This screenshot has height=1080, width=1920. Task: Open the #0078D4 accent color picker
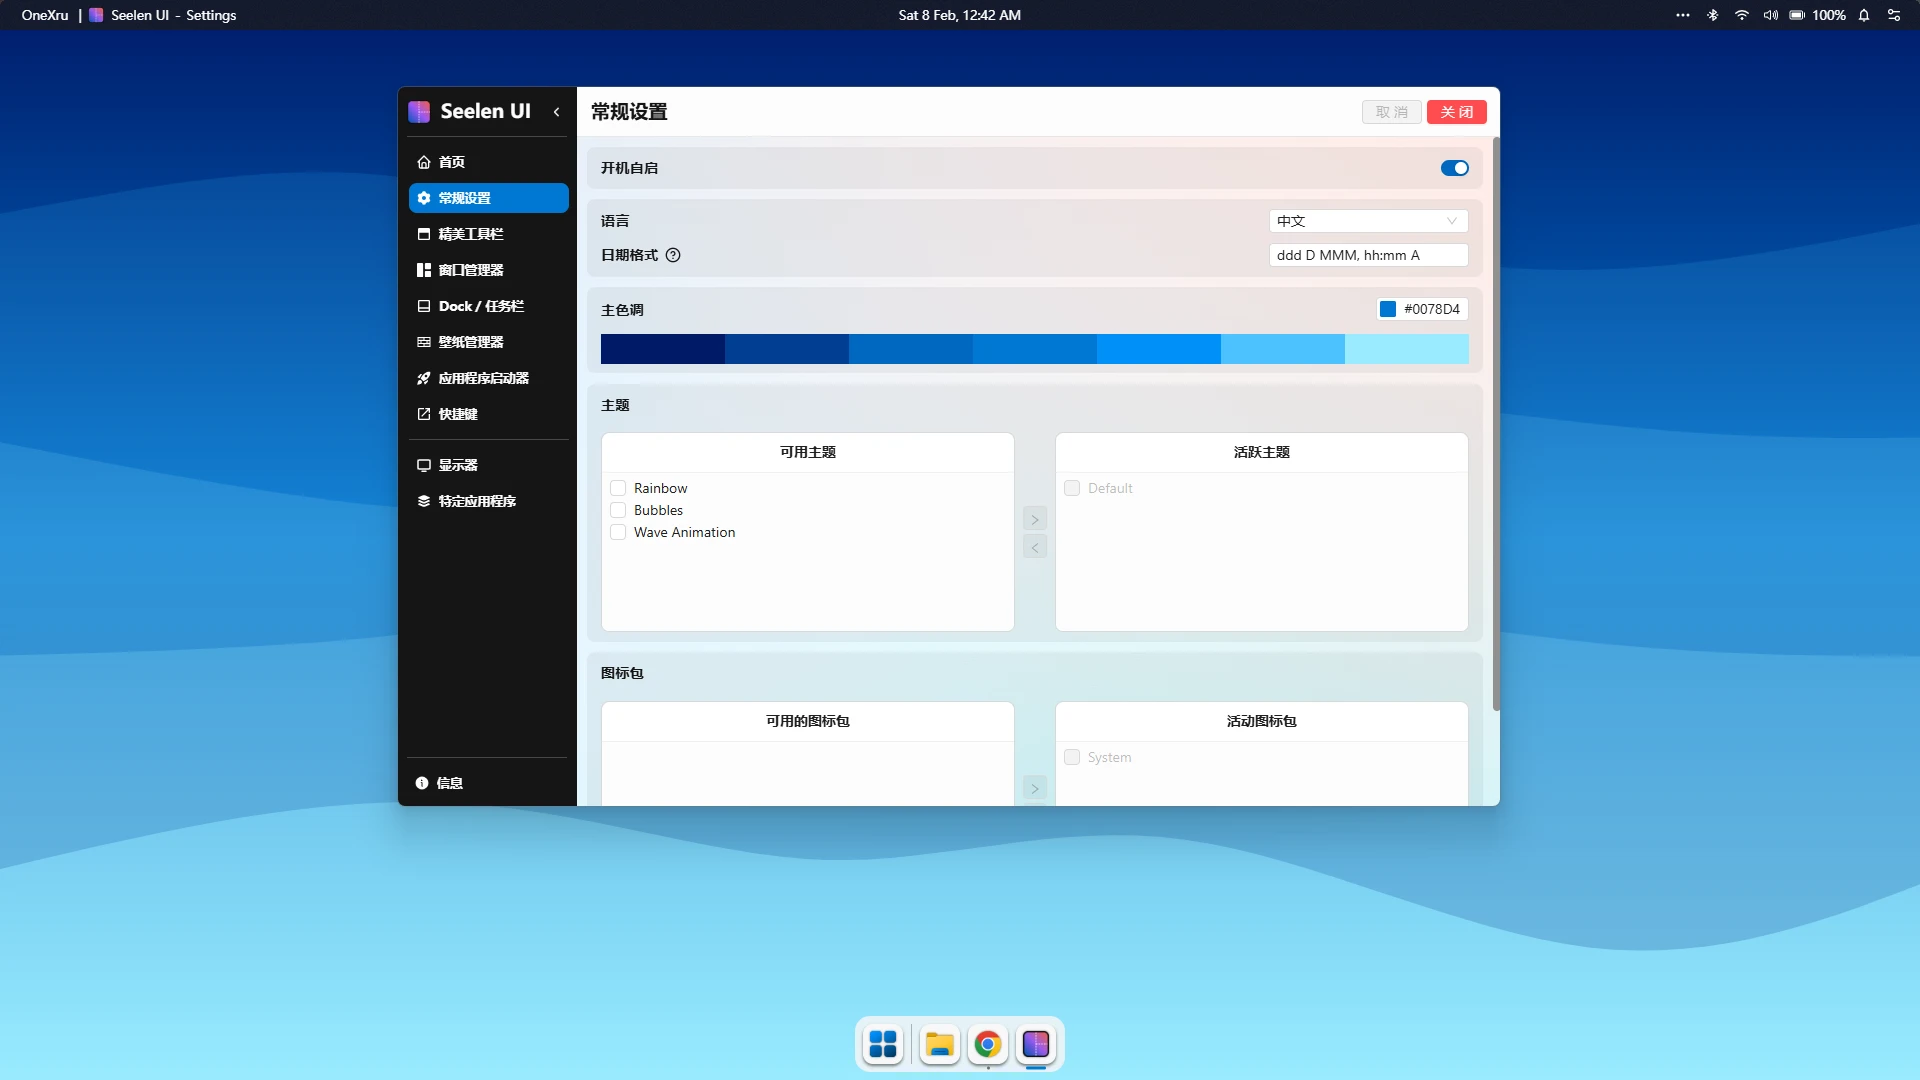pos(1421,309)
